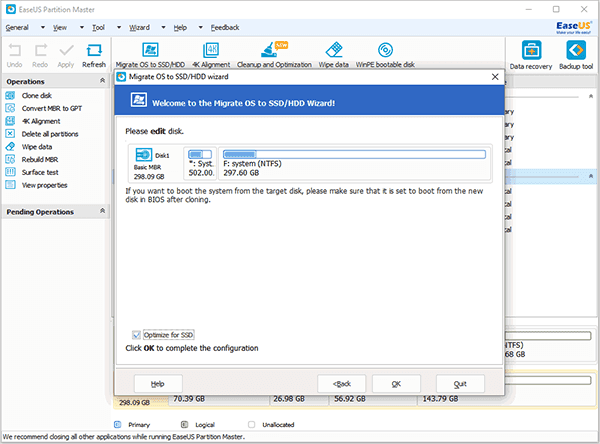Select F: system (NTFS) partition bar
The image size is (600, 444).
click(354, 155)
